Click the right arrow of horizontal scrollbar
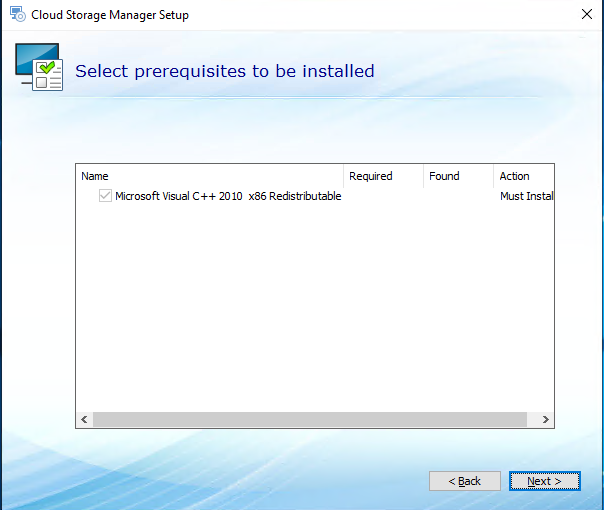This screenshot has height=510, width=604. coord(545,419)
